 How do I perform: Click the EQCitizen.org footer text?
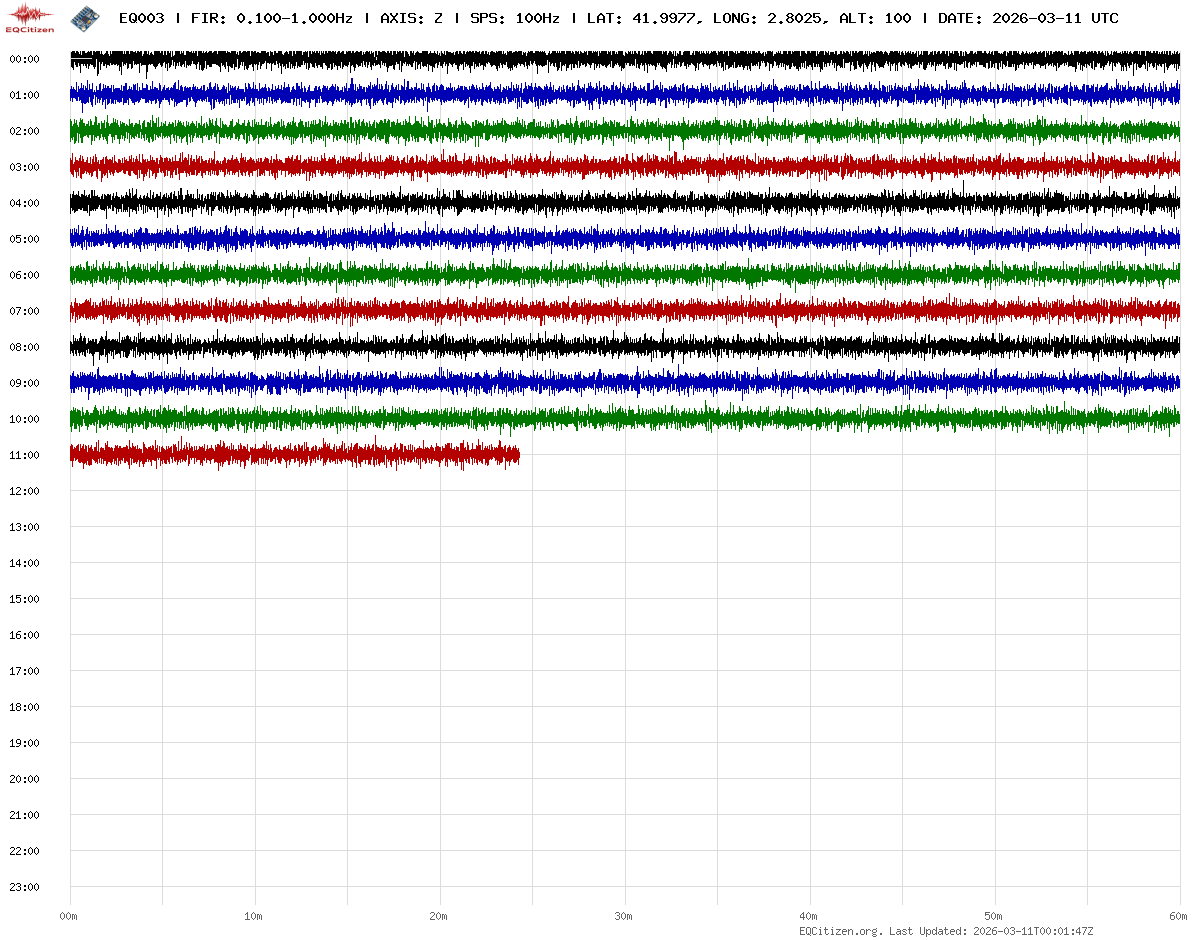tap(841, 931)
